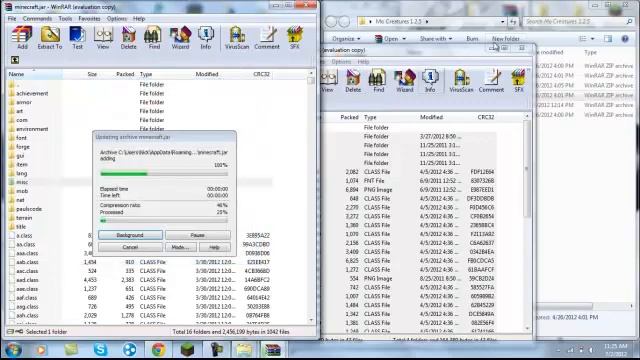Open the Explorer change-view dropdown arrow
This screenshot has height=360, width=640.
593,38
